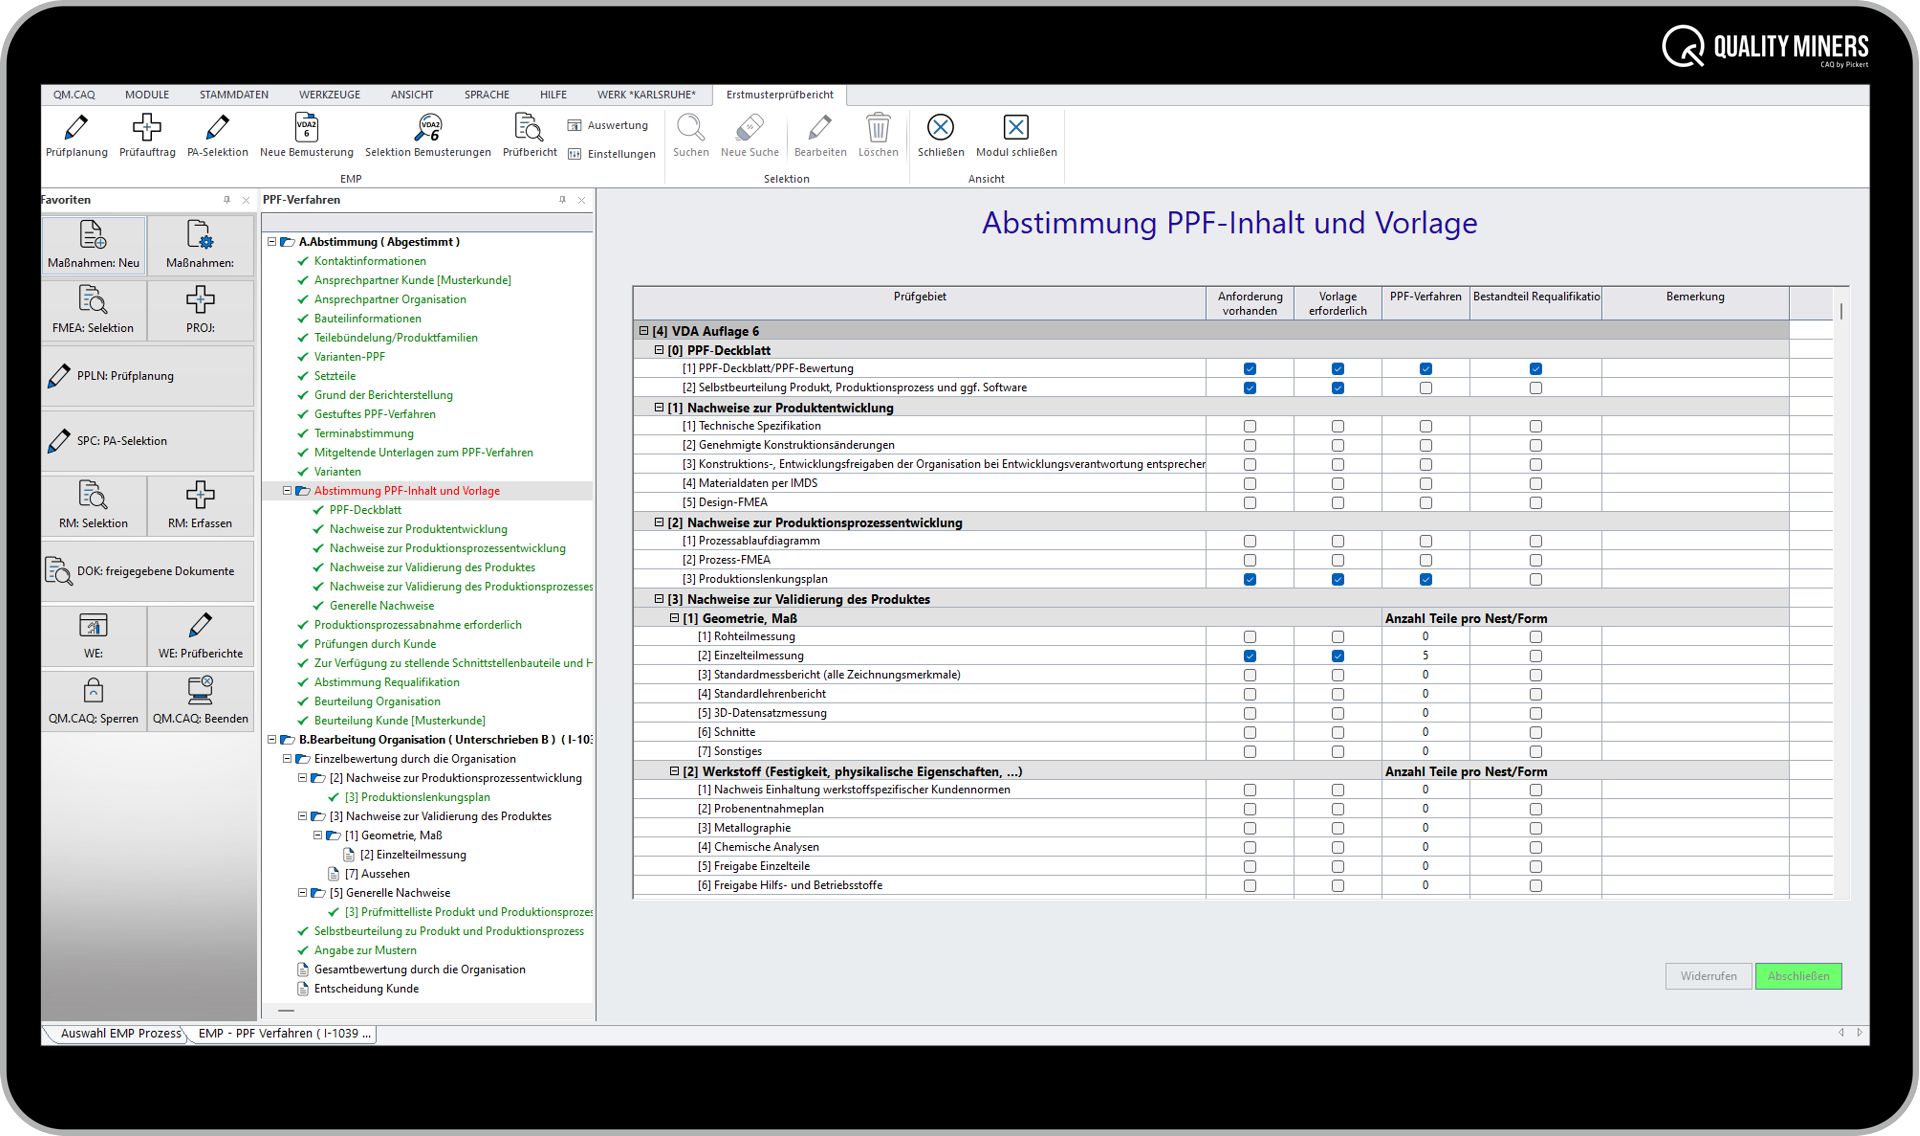Select Terminabstimmung in the PPF tree
The height and width of the screenshot is (1136, 1920).
pyautogui.click(x=363, y=433)
